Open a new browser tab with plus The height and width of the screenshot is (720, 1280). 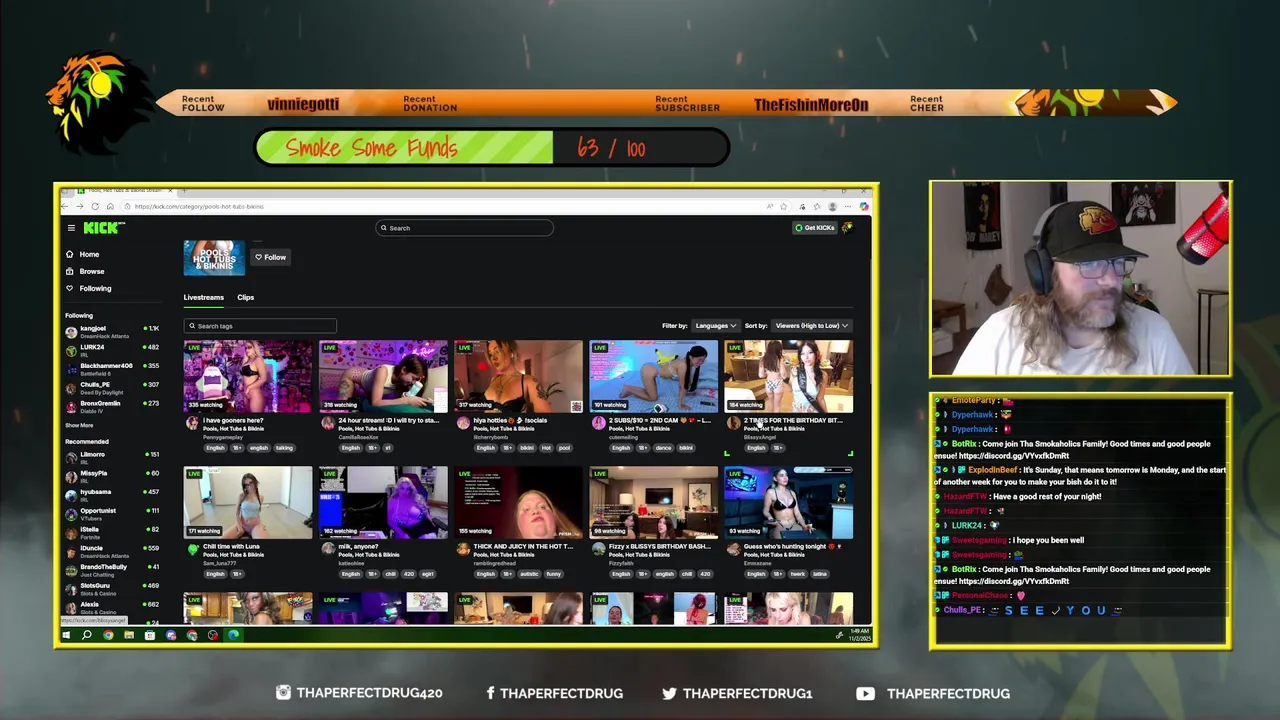pos(184,190)
